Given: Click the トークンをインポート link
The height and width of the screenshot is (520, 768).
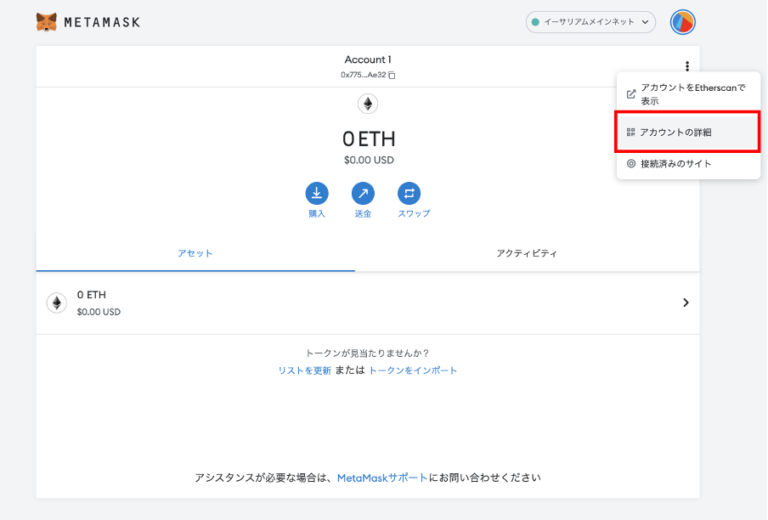Looking at the screenshot, I should coord(413,370).
